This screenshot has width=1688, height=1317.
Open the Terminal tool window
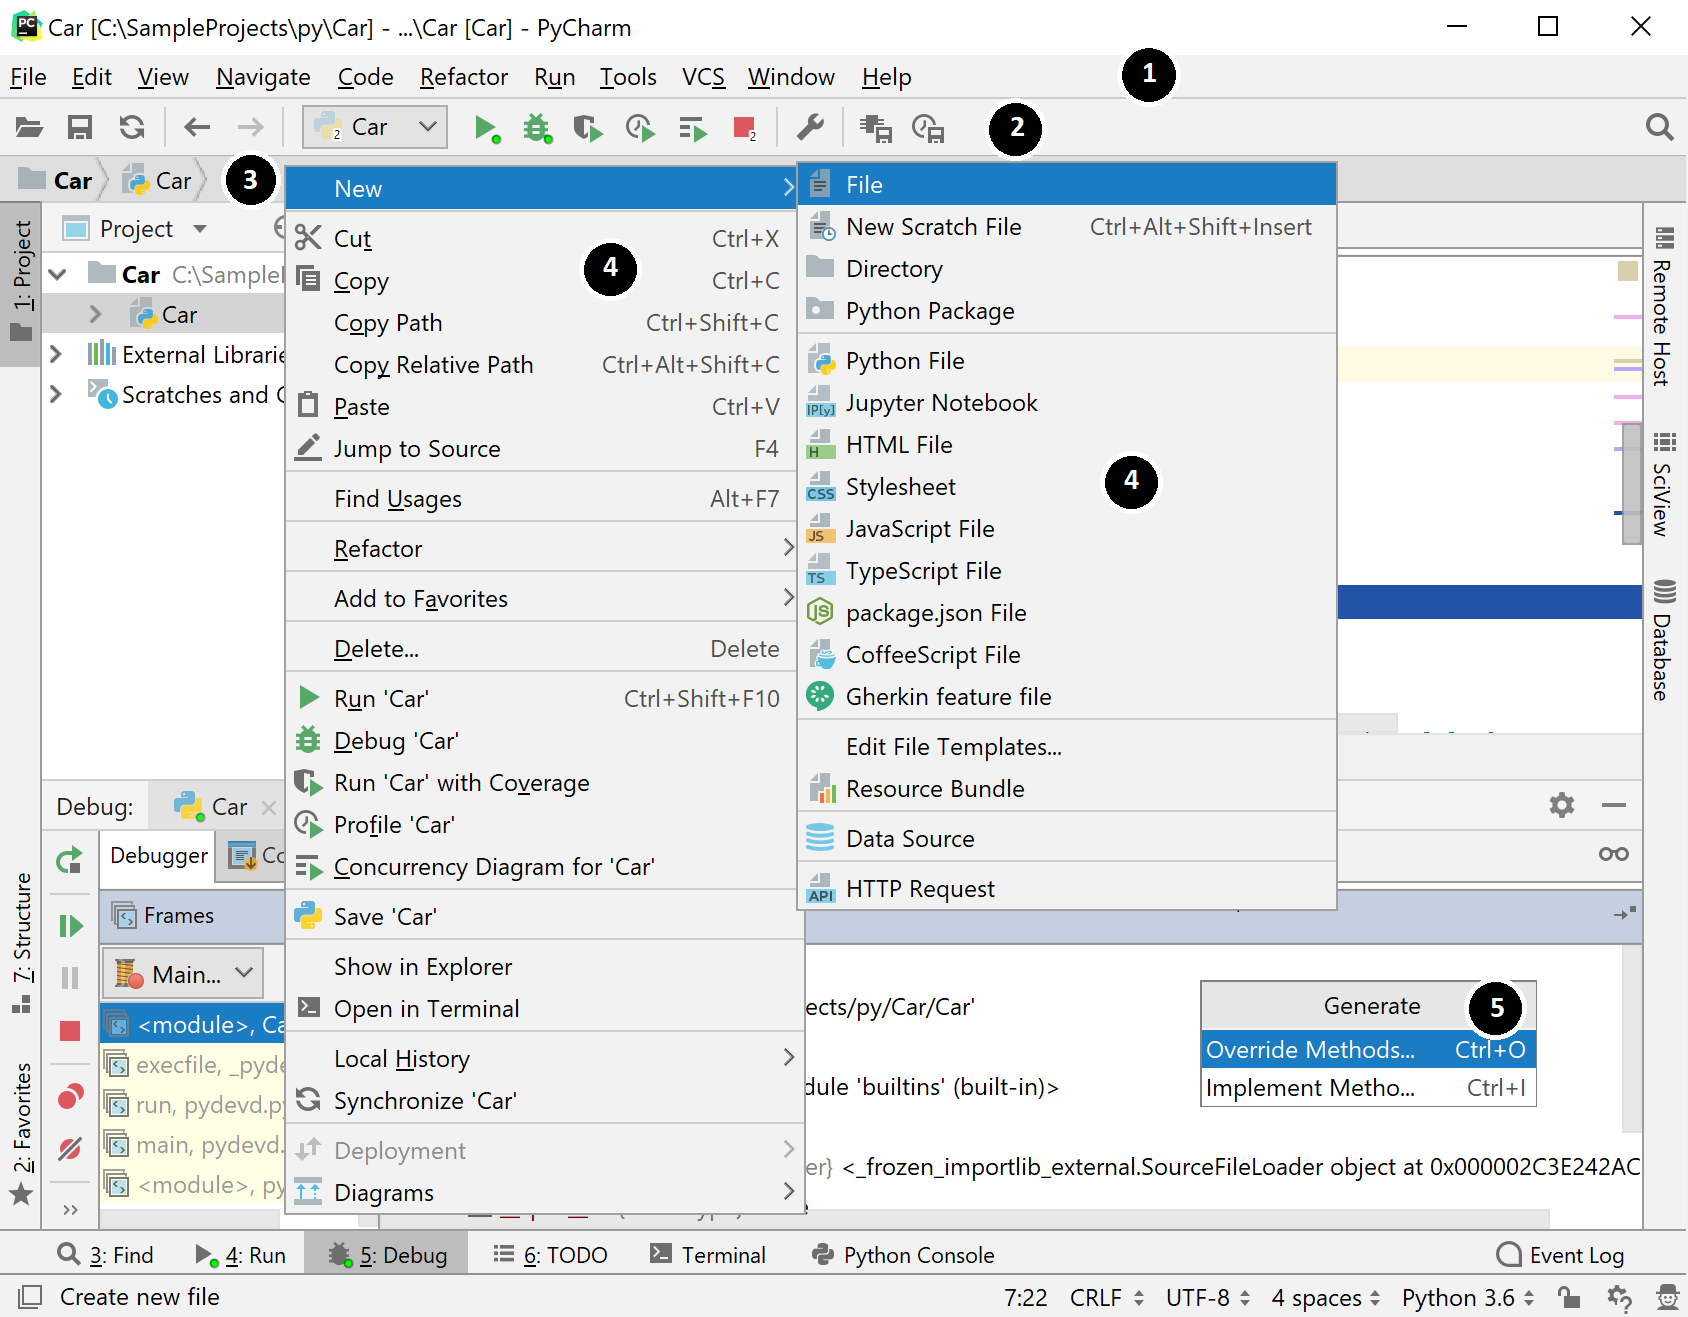click(708, 1255)
